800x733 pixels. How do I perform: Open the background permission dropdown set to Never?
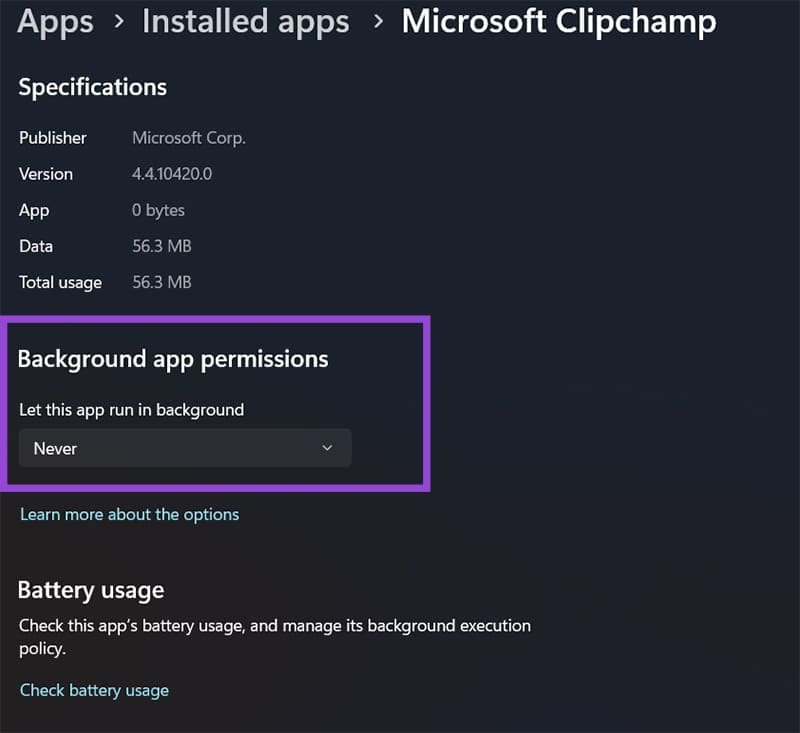coord(185,449)
